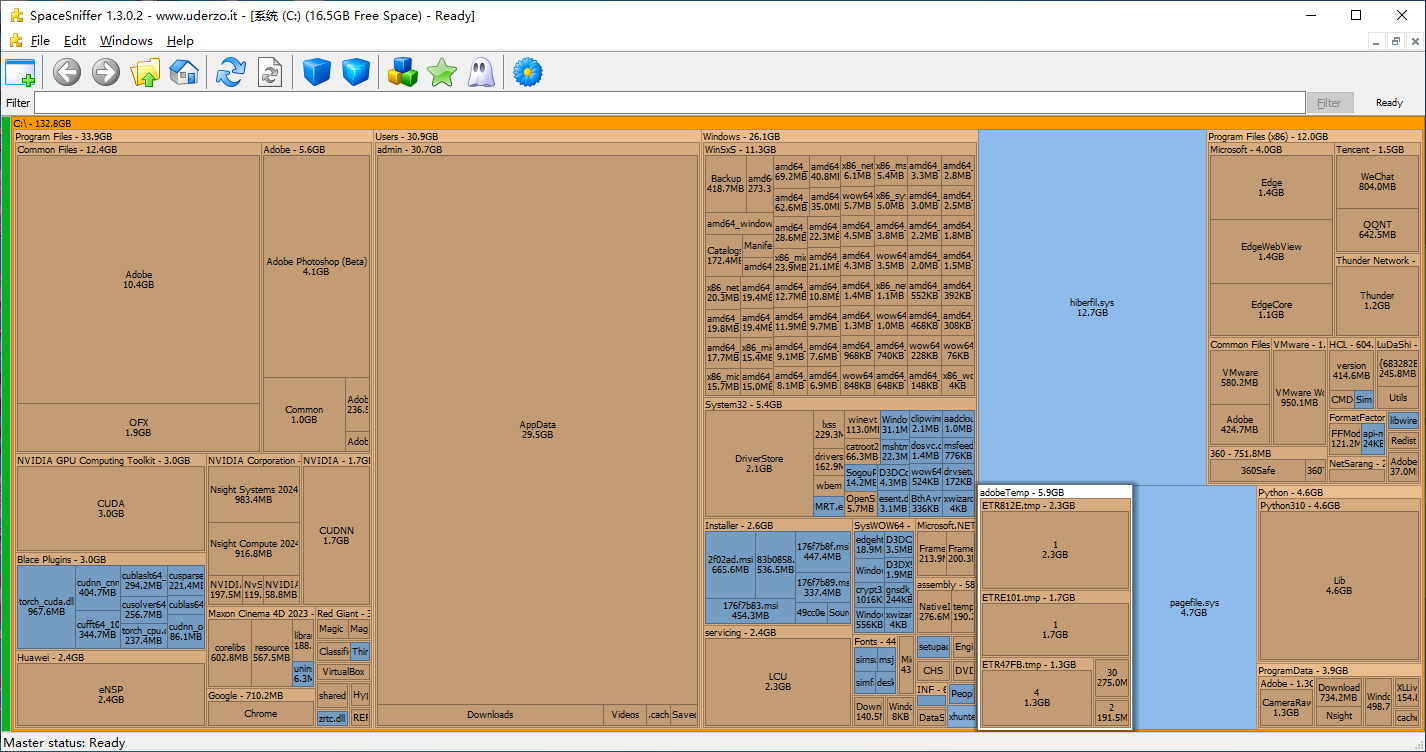
Task: Select the CUDNN 1.7GB block
Action: click(336, 535)
